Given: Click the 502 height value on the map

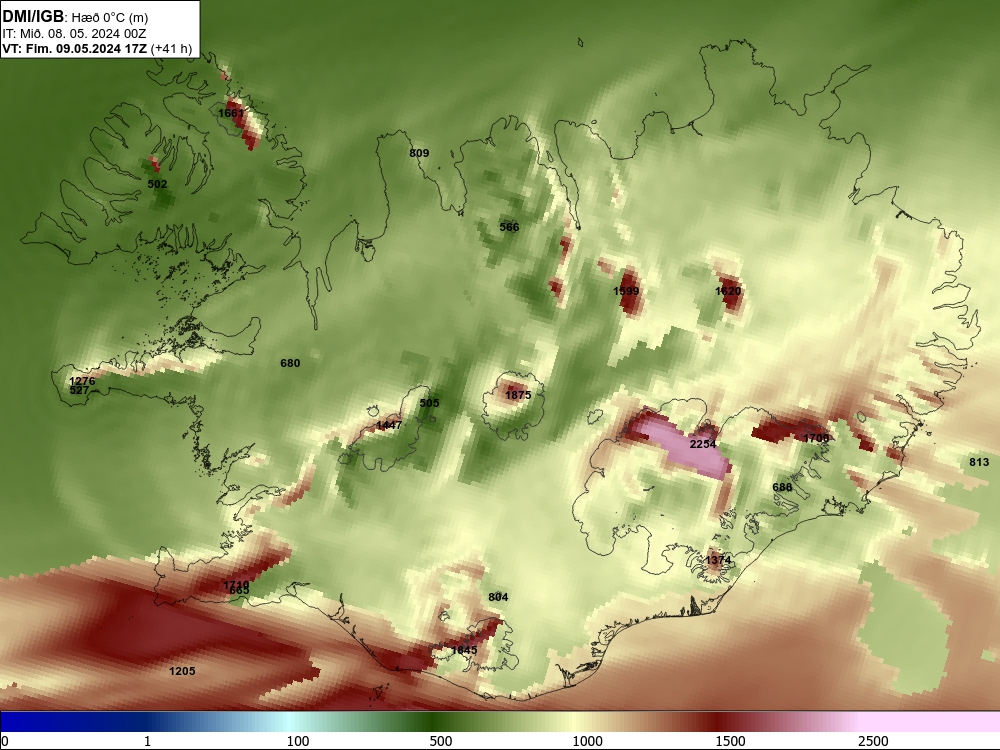Looking at the screenshot, I should click(158, 184).
